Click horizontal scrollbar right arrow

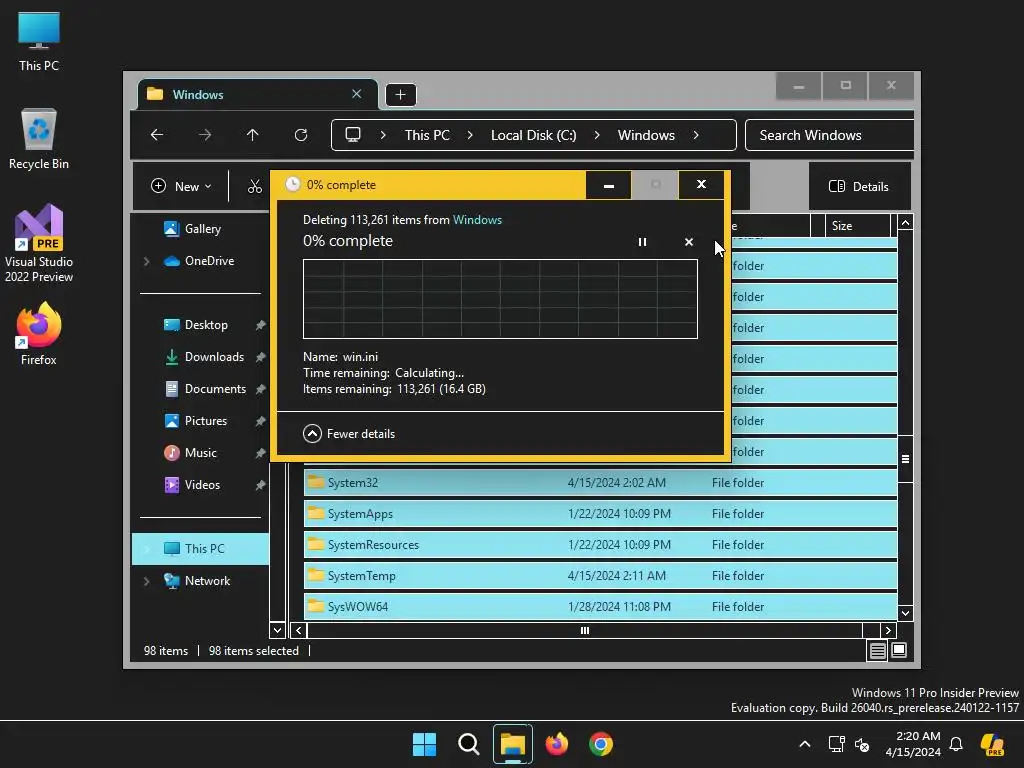click(x=888, y=630)
